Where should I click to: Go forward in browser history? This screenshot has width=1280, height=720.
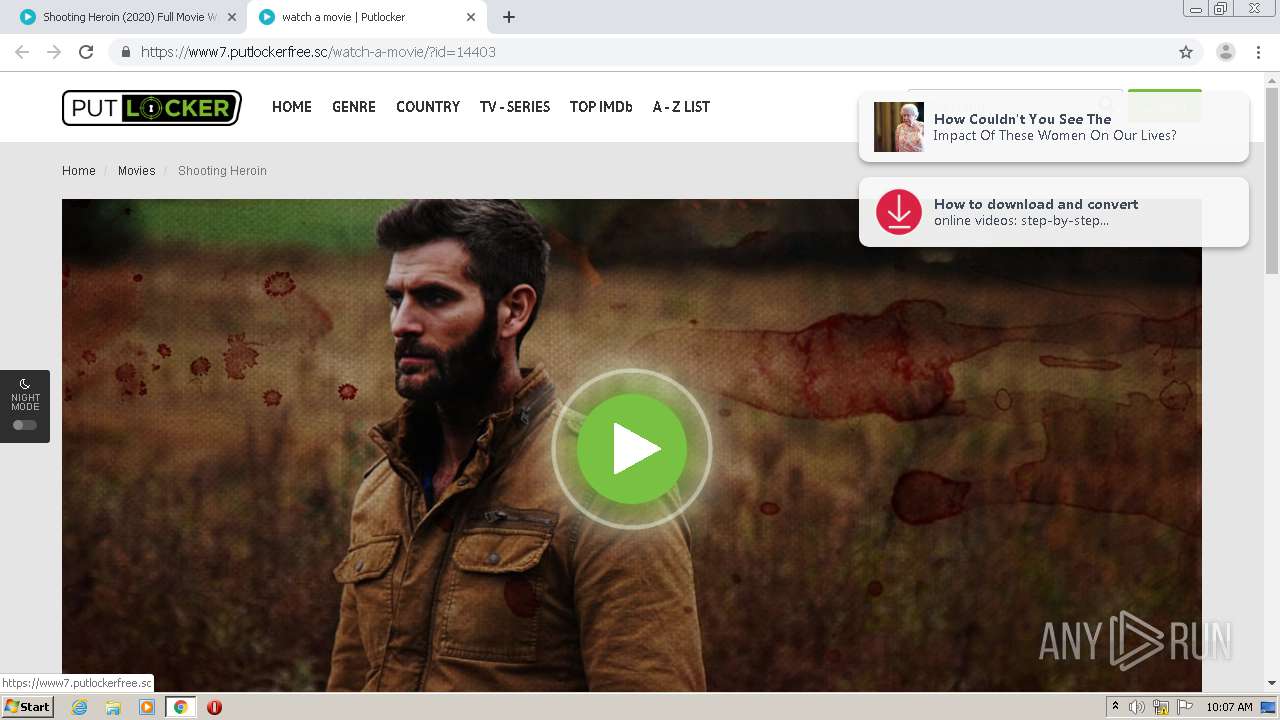point(54,52)
